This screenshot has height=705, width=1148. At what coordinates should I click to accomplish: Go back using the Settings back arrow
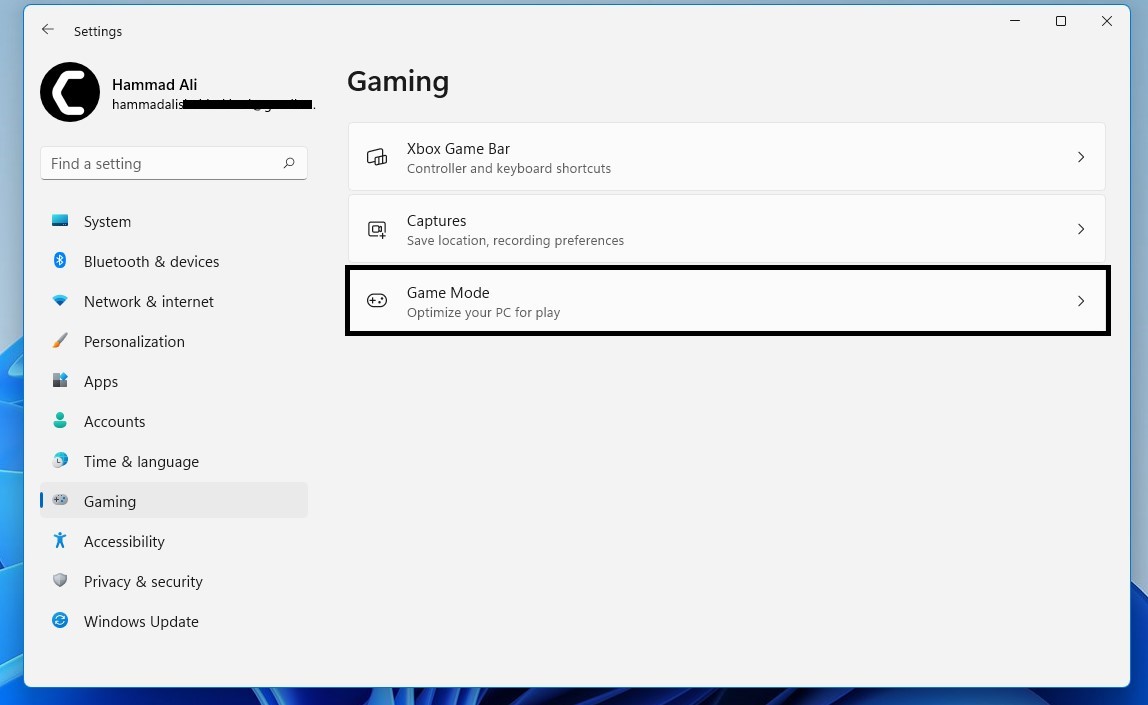tap(48, 30)
